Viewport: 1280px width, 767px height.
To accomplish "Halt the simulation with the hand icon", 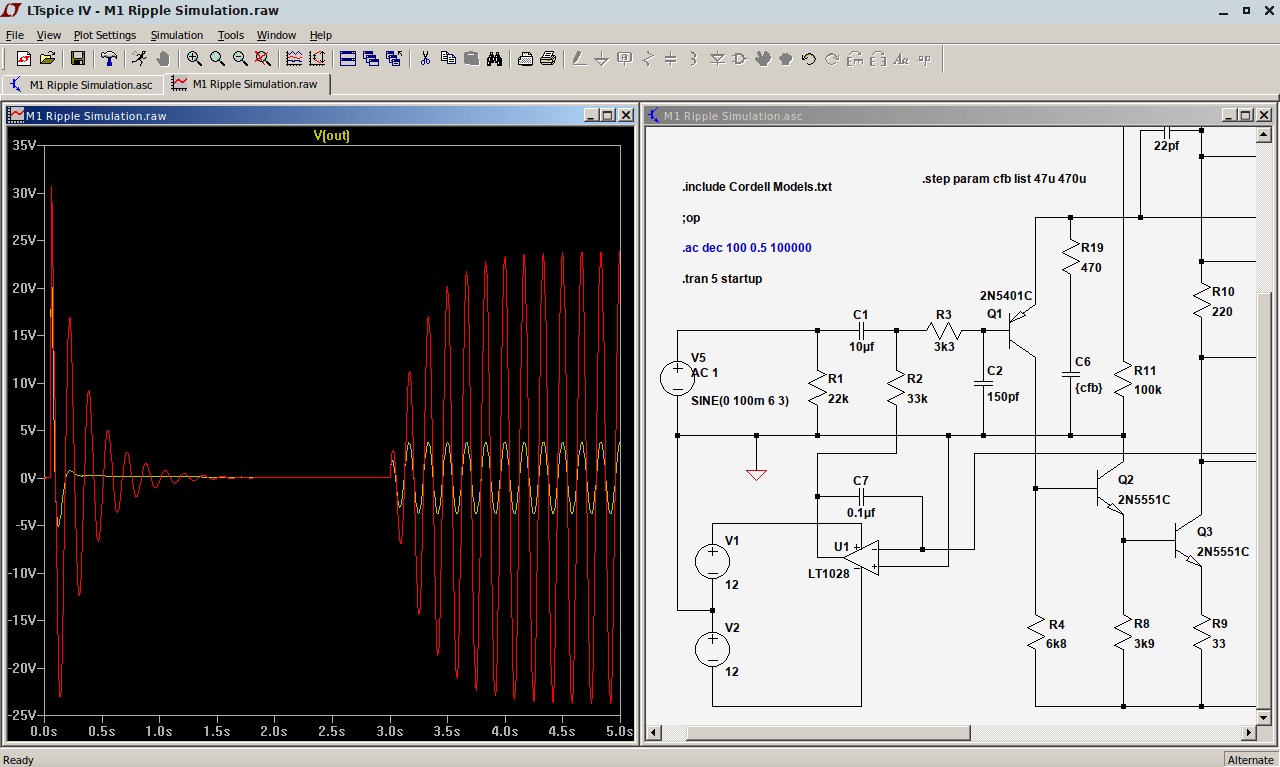I will pyautogui.click(x=162, y=59).
